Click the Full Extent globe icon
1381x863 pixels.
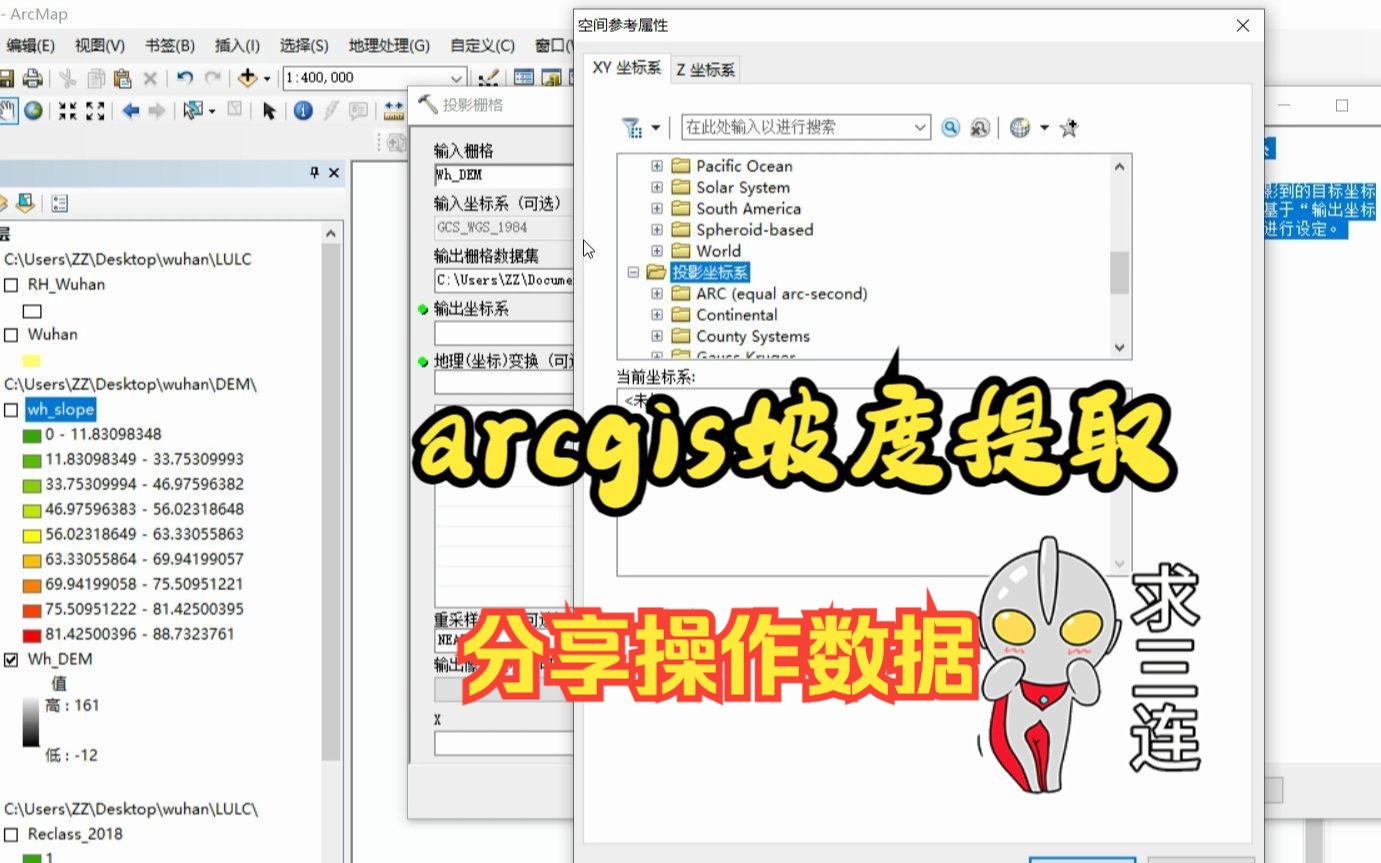coord(33,110)
